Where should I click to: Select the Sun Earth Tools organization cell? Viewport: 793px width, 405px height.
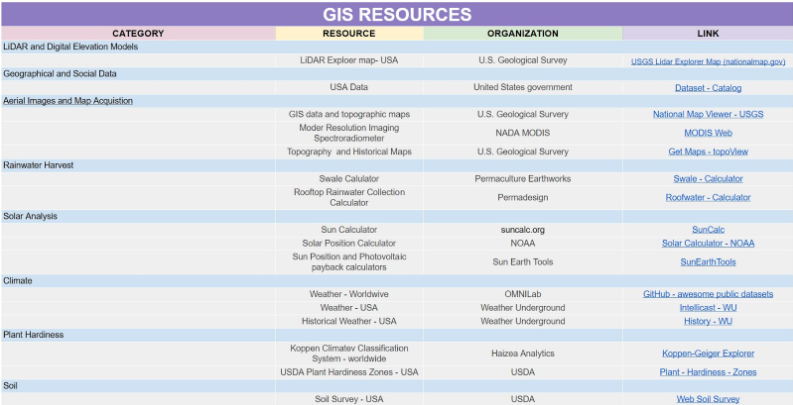(523, 262)
